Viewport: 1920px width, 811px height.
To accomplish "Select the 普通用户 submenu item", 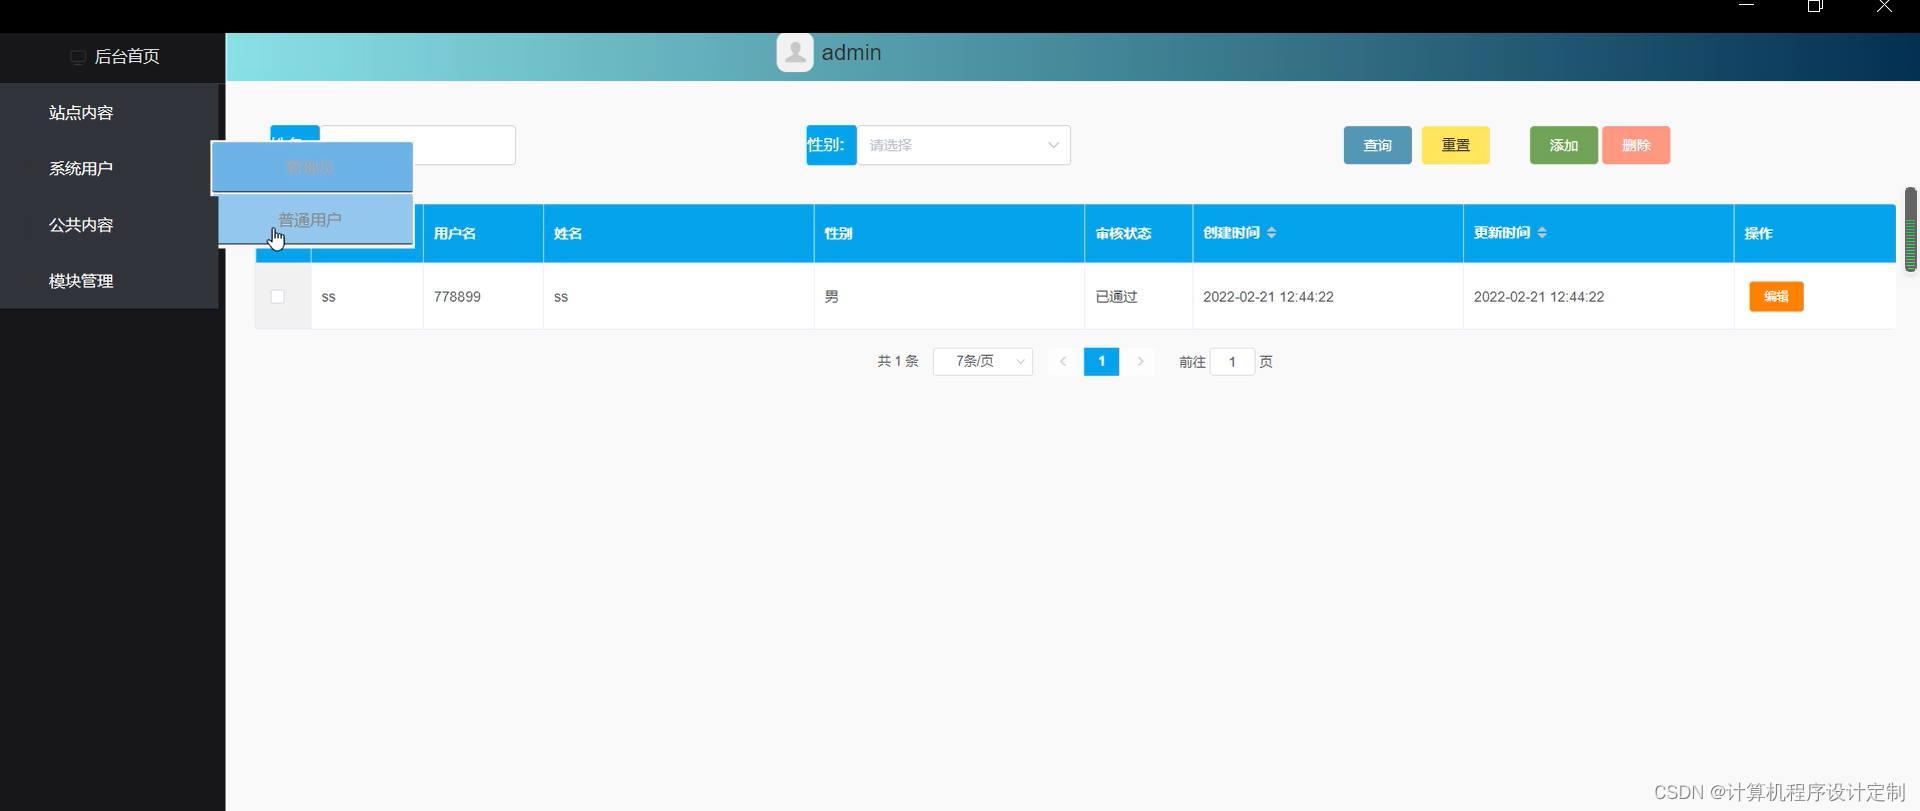I will click(x=316, y=219).
